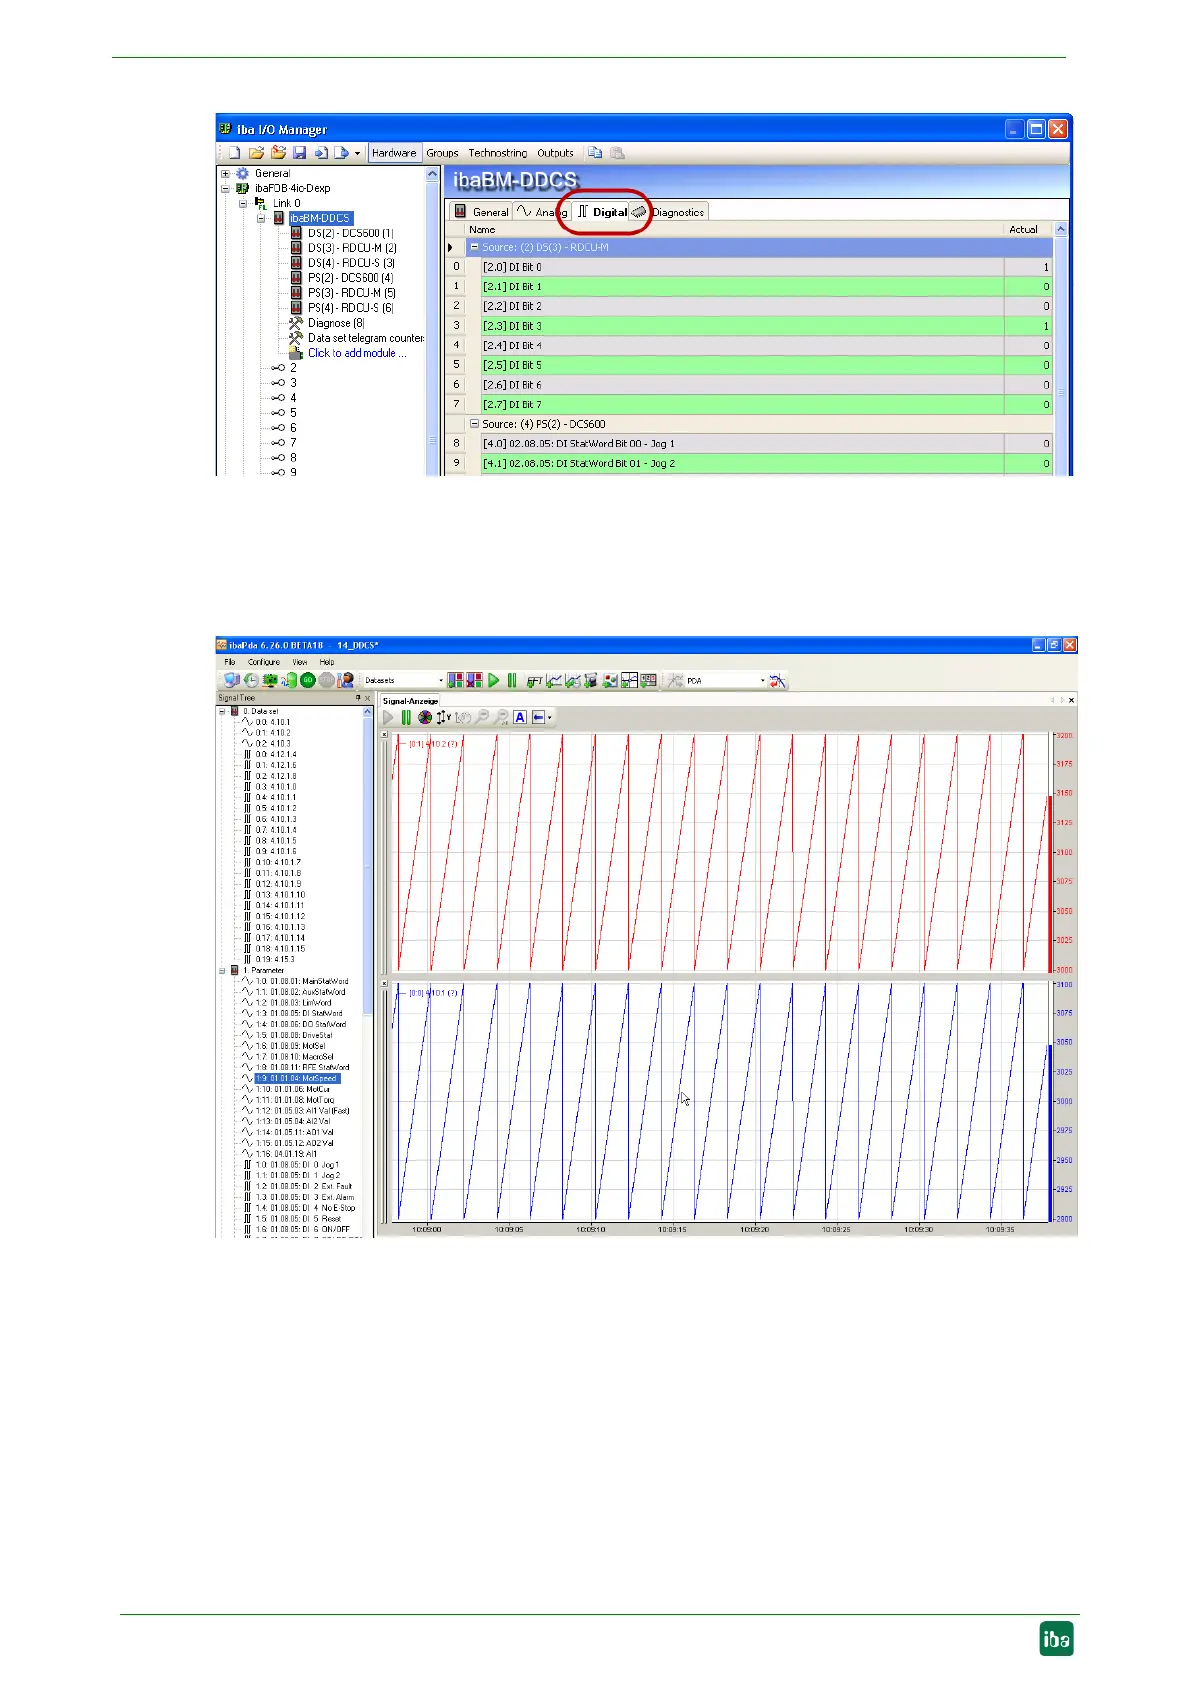This screenshot has height=1684, width=1191.
Task: Collapse the 1. Parameter node in Signal Tree
Action: tap(222, 970)
